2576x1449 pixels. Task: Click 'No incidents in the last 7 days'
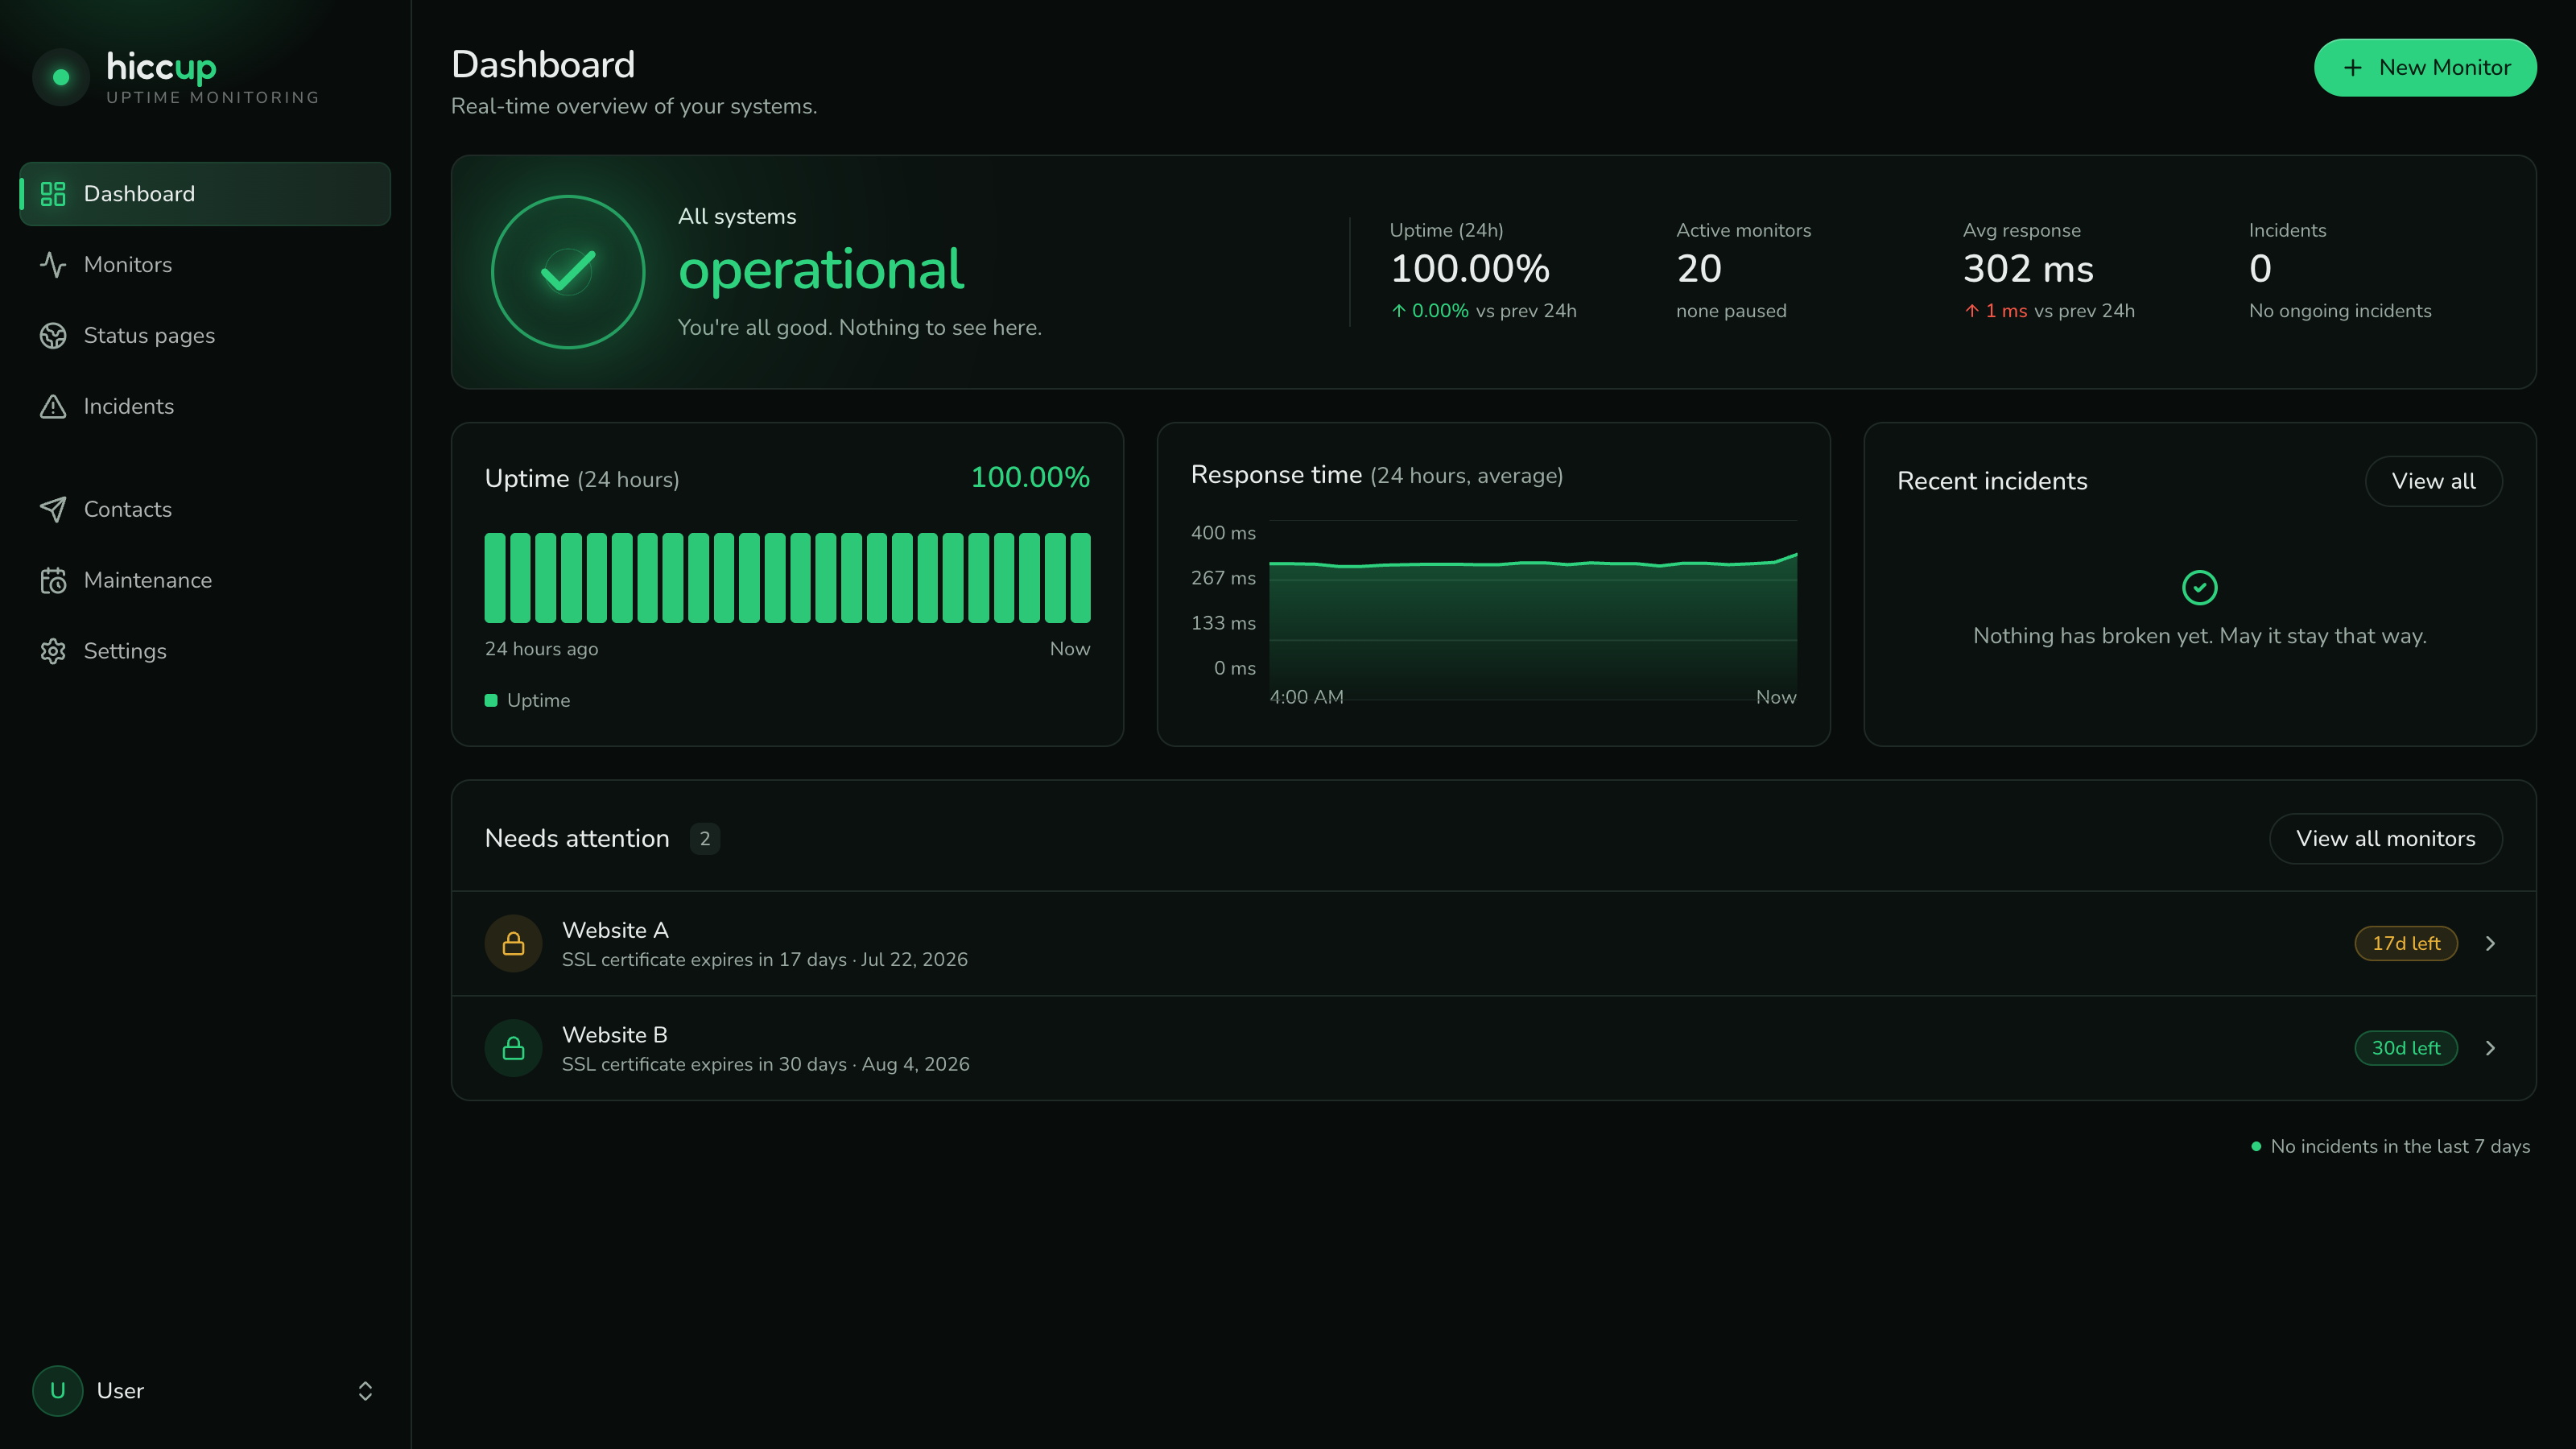(x=2400, y=1147)
